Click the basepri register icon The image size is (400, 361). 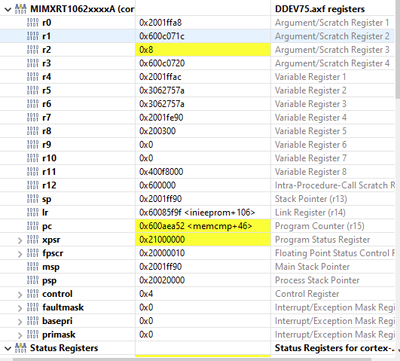coord(33,321)
